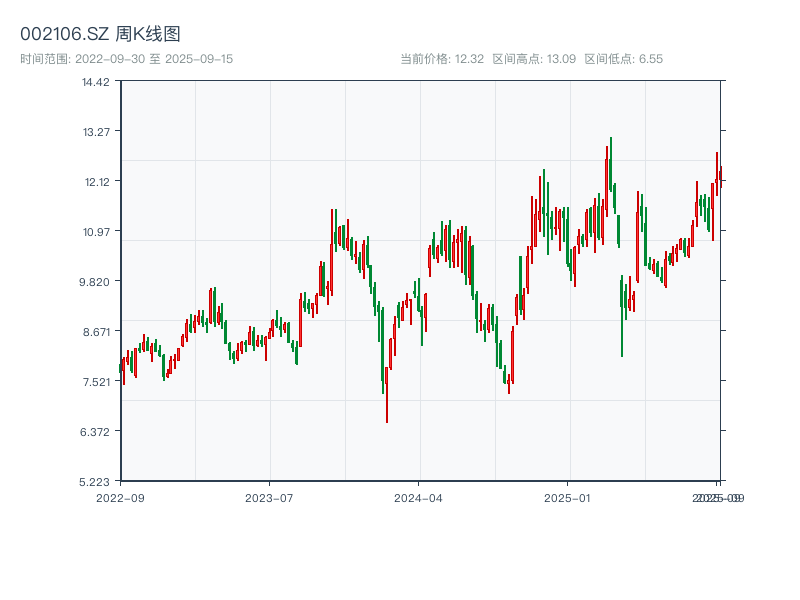
Task: Click the 2024-04 x-axis date label
Action: pos(418,497)
